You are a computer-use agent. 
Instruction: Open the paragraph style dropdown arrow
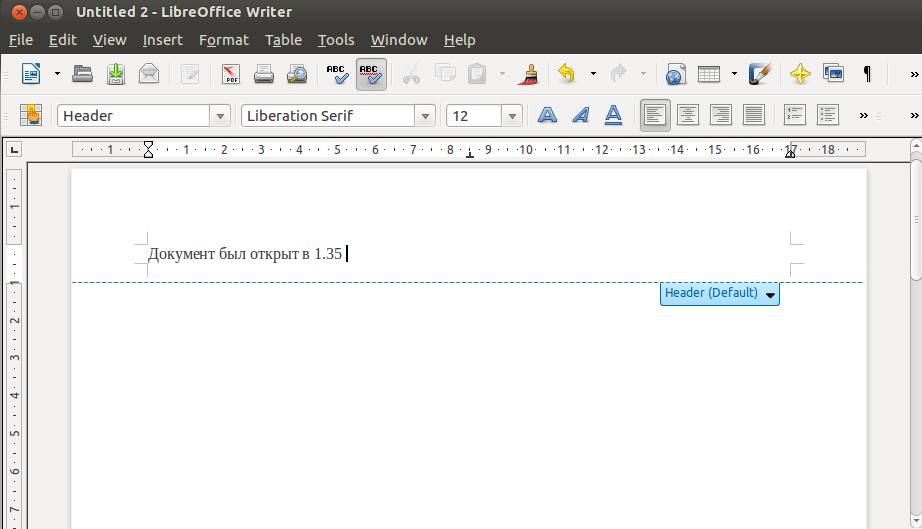pos(220,115)
